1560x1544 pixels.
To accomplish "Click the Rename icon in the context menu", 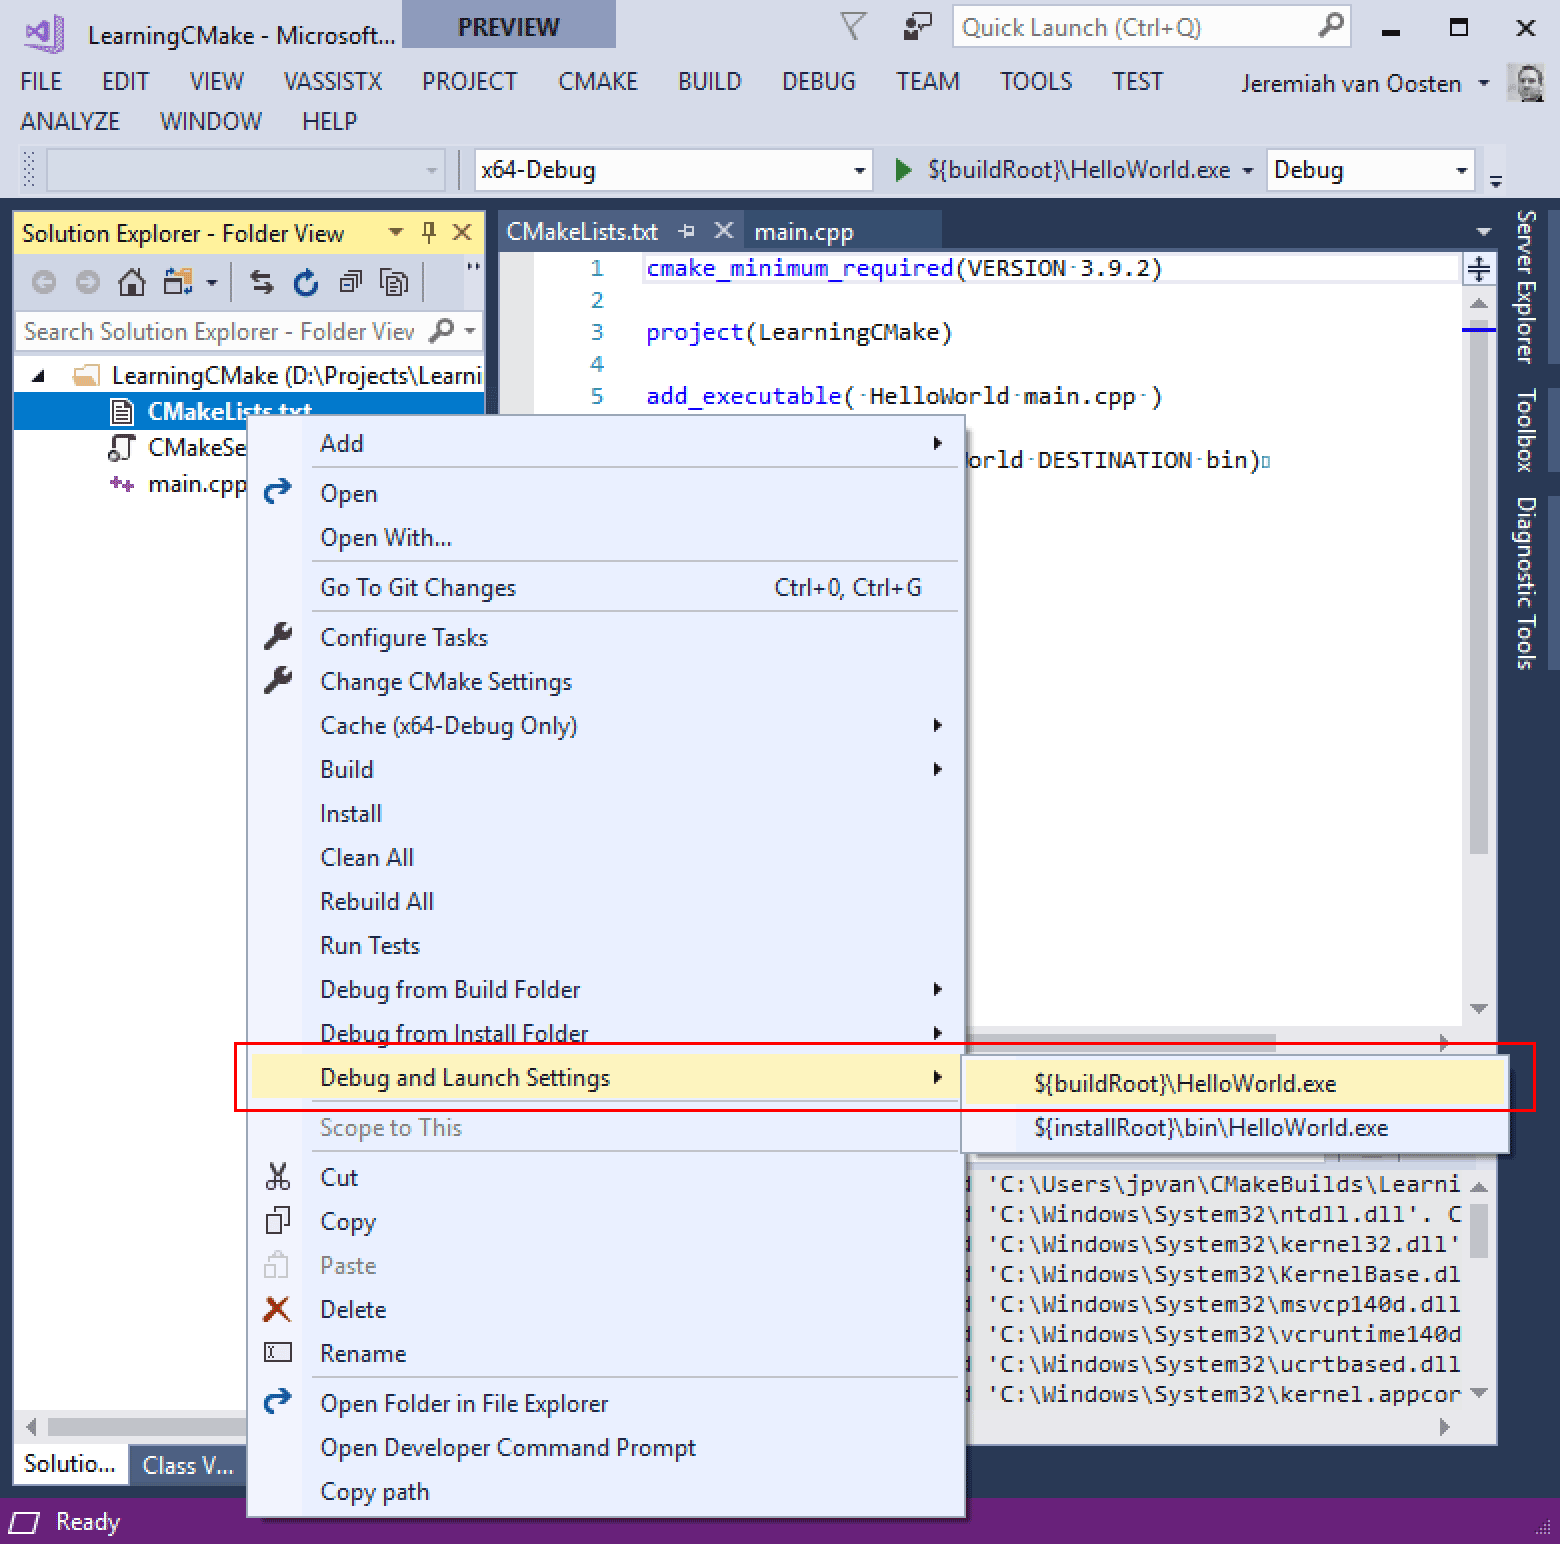I will [x=278, y=1353].
